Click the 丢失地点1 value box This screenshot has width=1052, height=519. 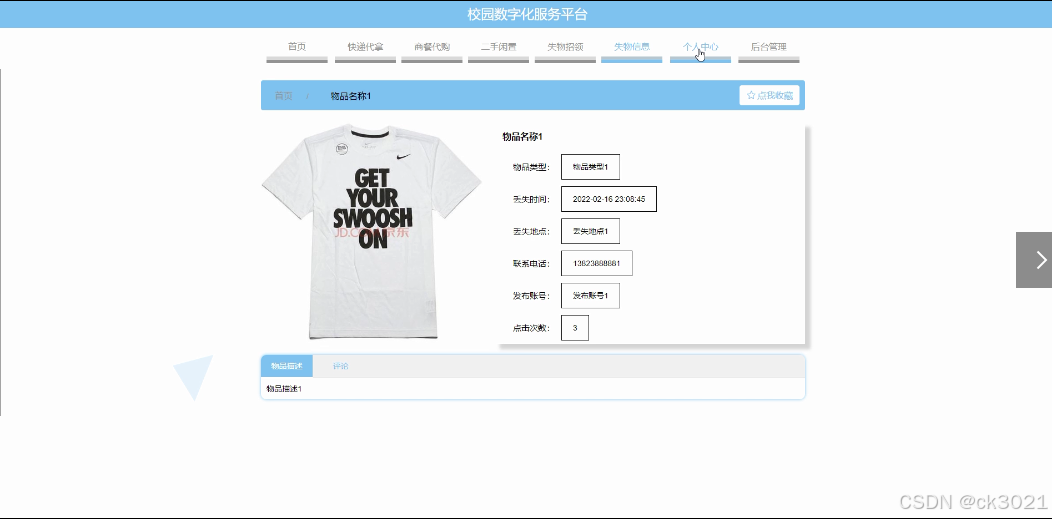pos(590,231)
